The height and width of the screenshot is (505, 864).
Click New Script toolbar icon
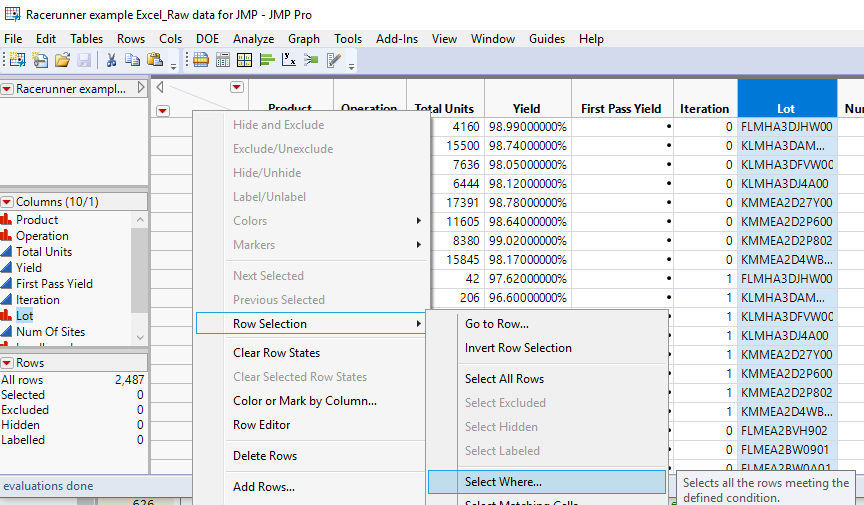(40, 60)
